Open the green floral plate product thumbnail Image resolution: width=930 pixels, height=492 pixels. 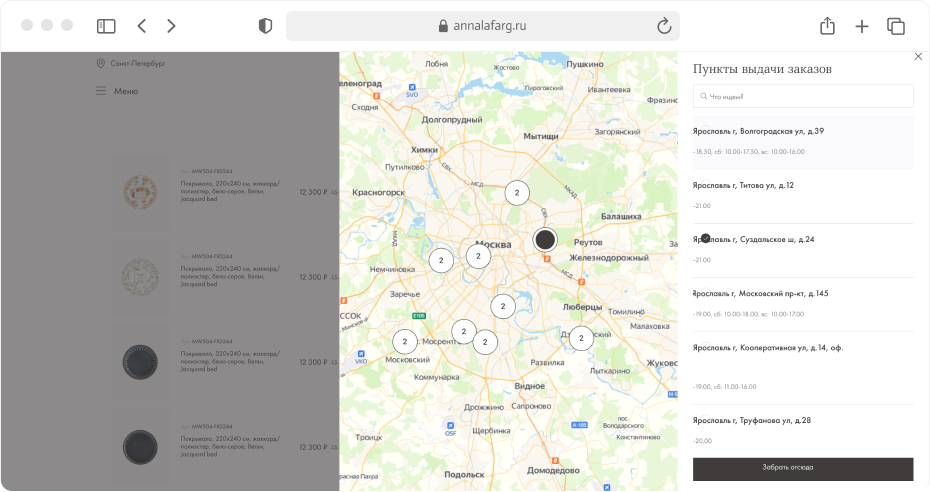[x=140, y=277]
